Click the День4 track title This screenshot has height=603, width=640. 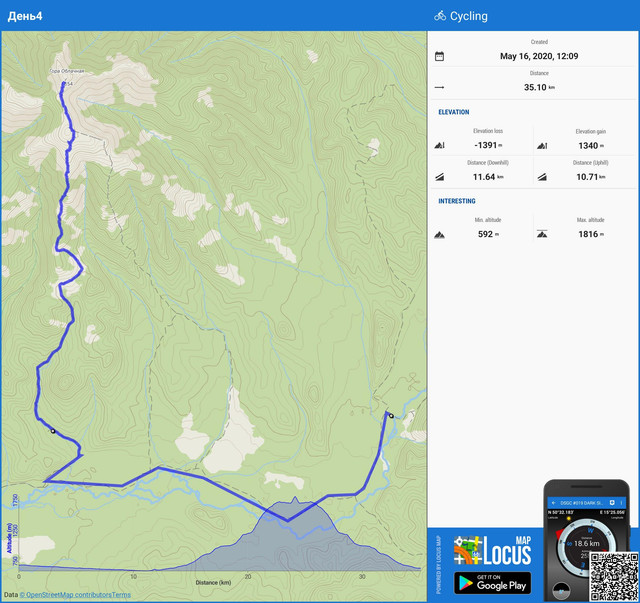pyautogui.click(x=25, y=16)
